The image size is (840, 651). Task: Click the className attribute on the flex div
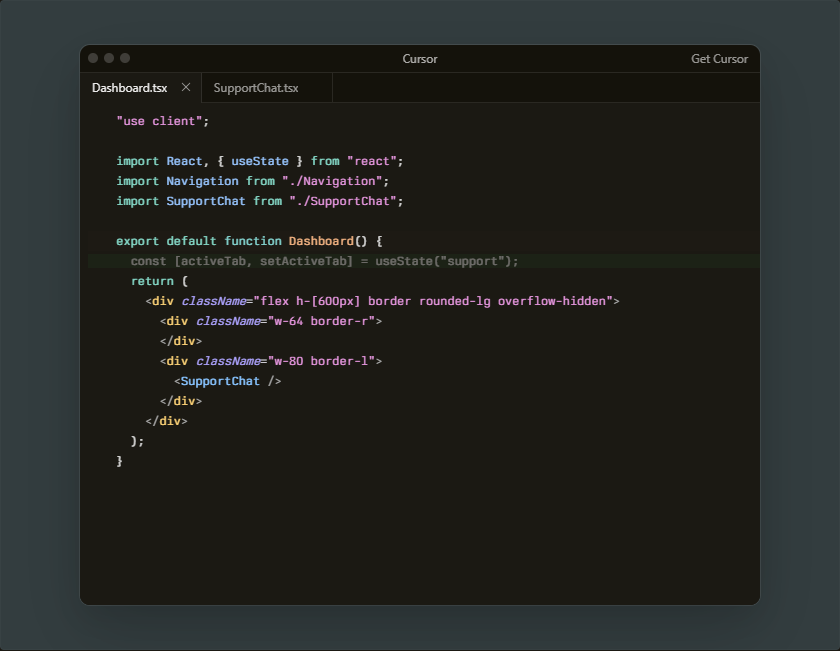click(218, 301)
